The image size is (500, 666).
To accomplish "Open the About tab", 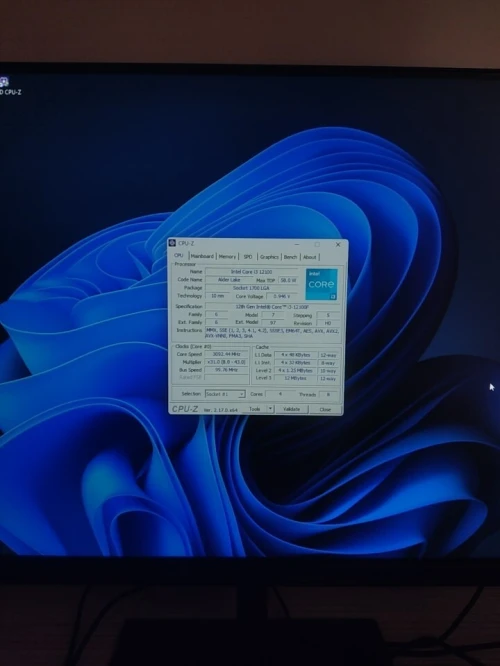I will tap(310, 257).
